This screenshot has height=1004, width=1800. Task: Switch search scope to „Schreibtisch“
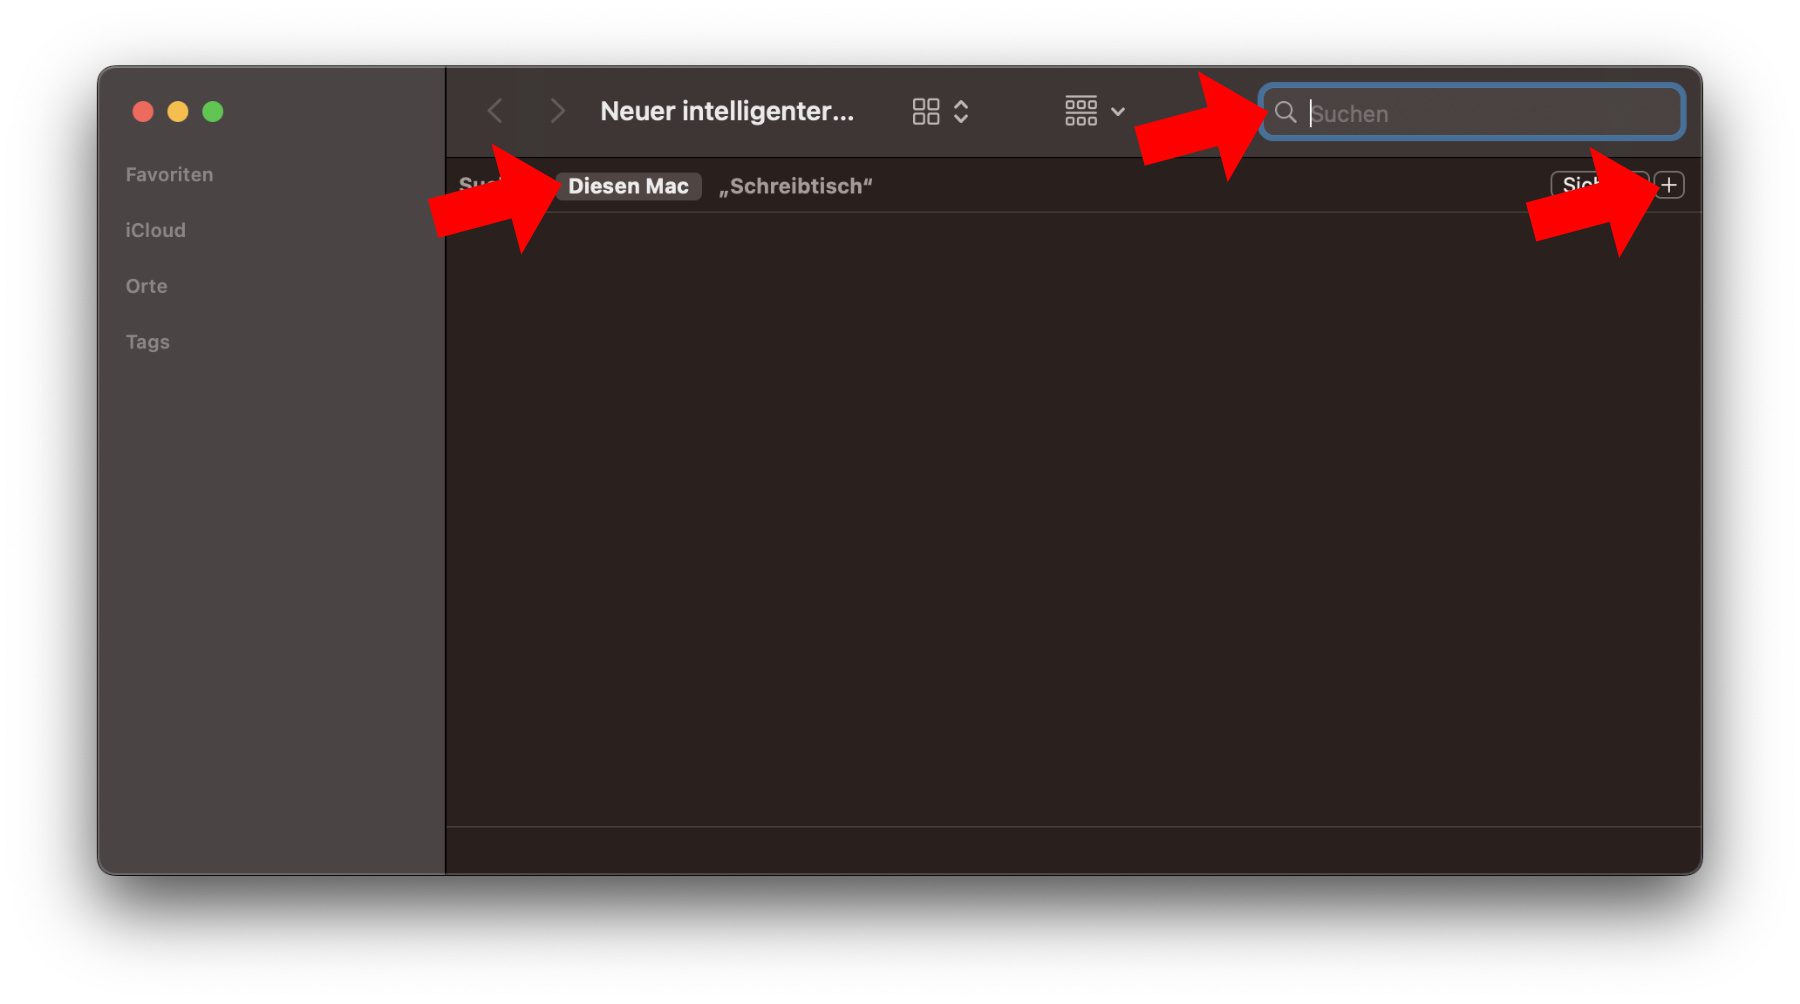(x=795, y=186)
